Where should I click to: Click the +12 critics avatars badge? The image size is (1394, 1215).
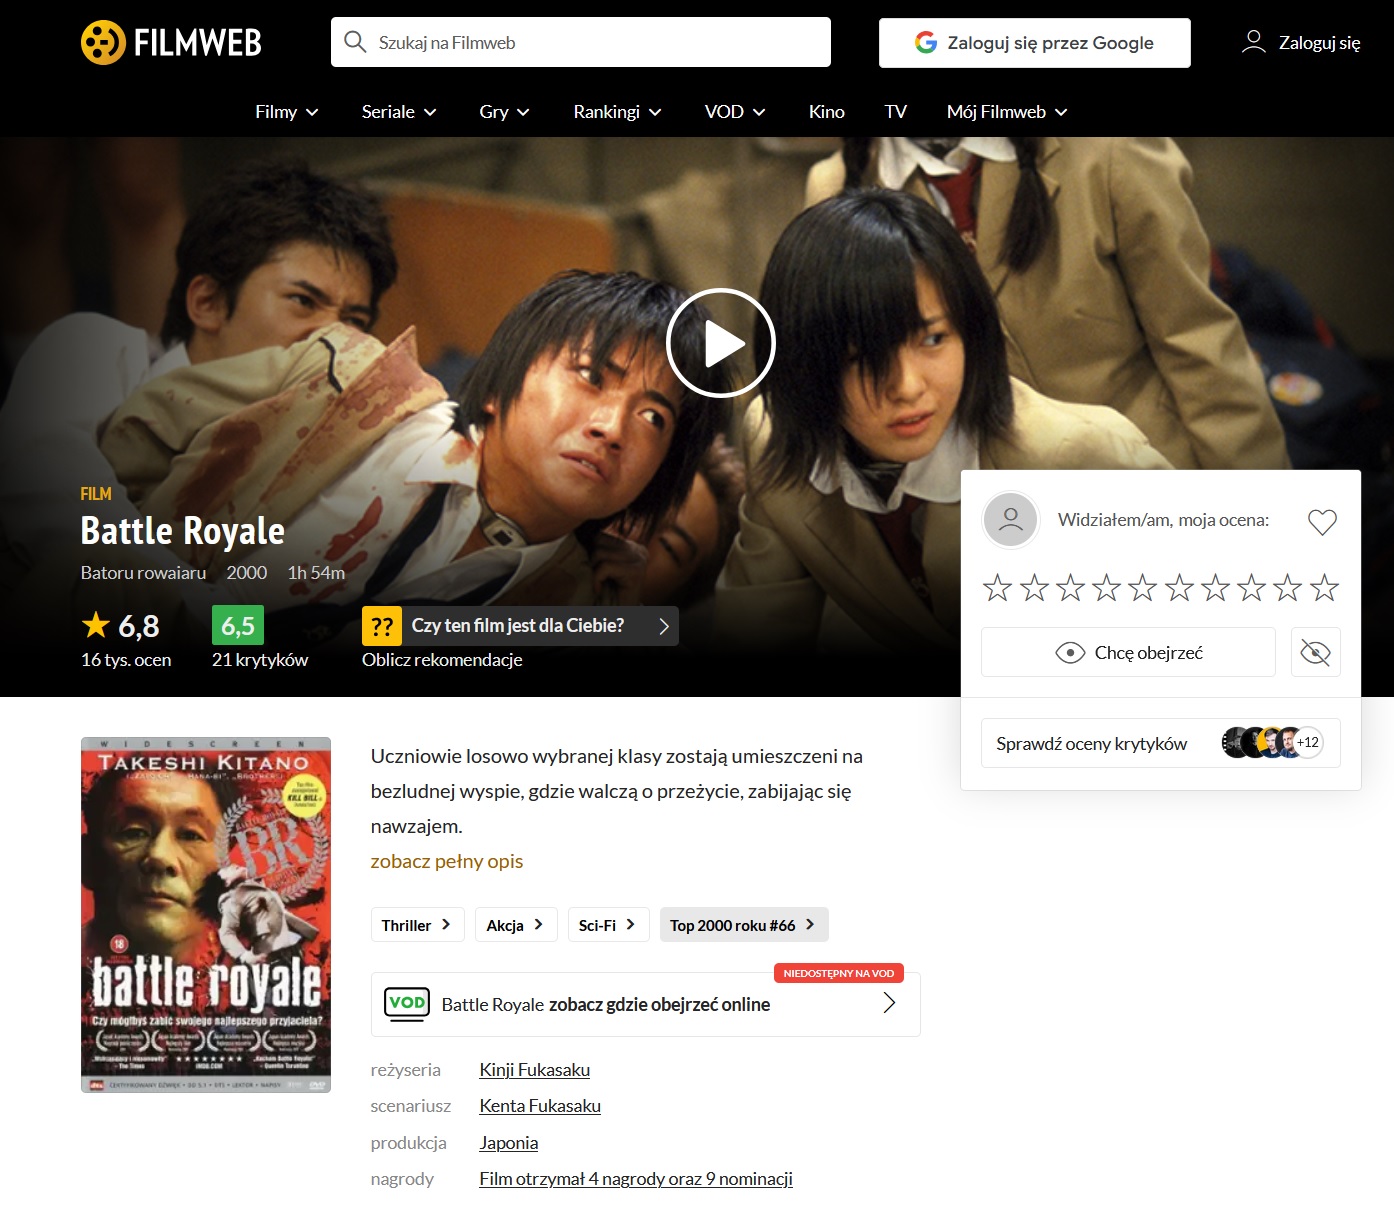click(x=1307, y=743)
